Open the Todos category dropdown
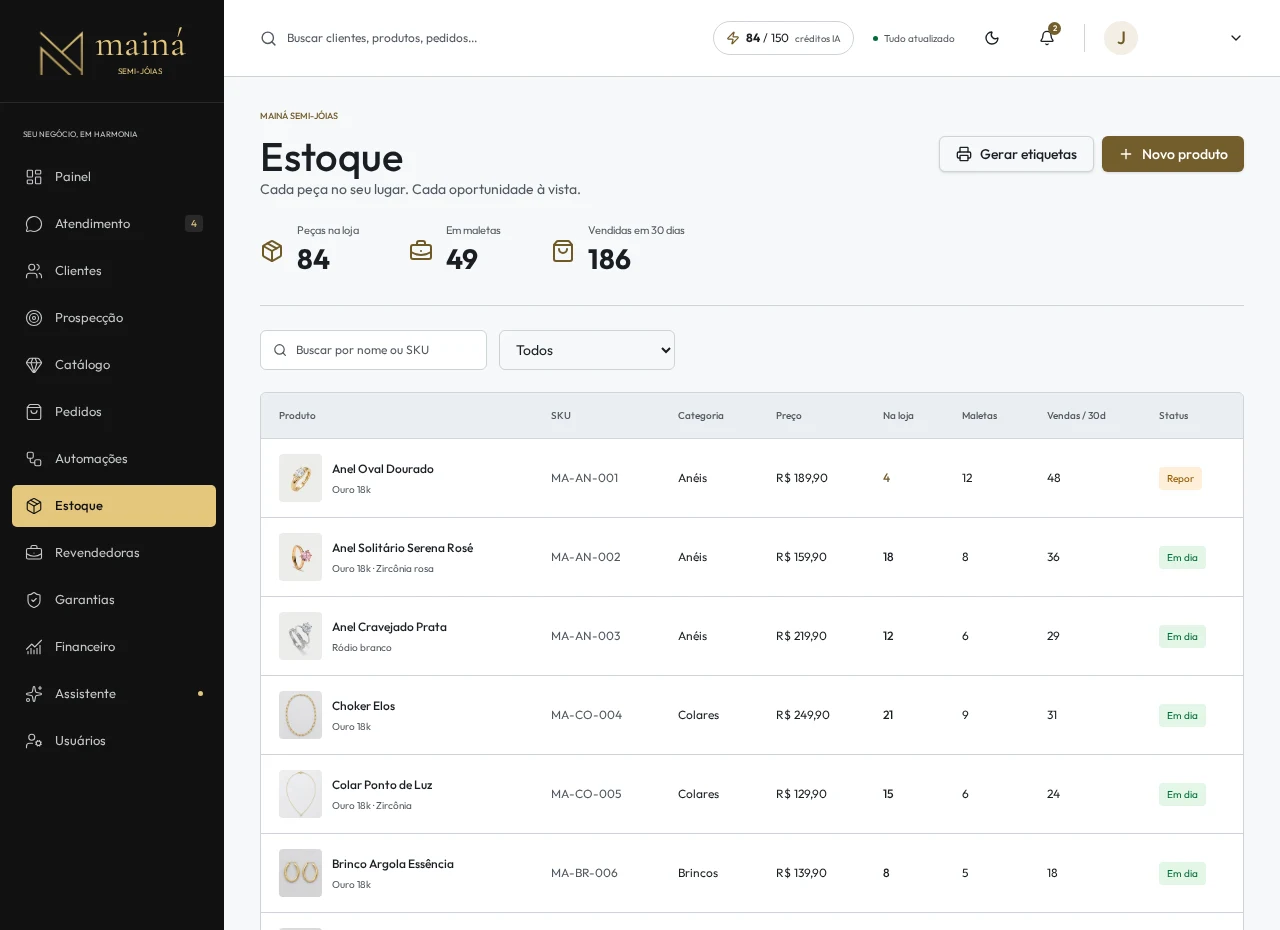1280x930 pixels. point(587,350)
